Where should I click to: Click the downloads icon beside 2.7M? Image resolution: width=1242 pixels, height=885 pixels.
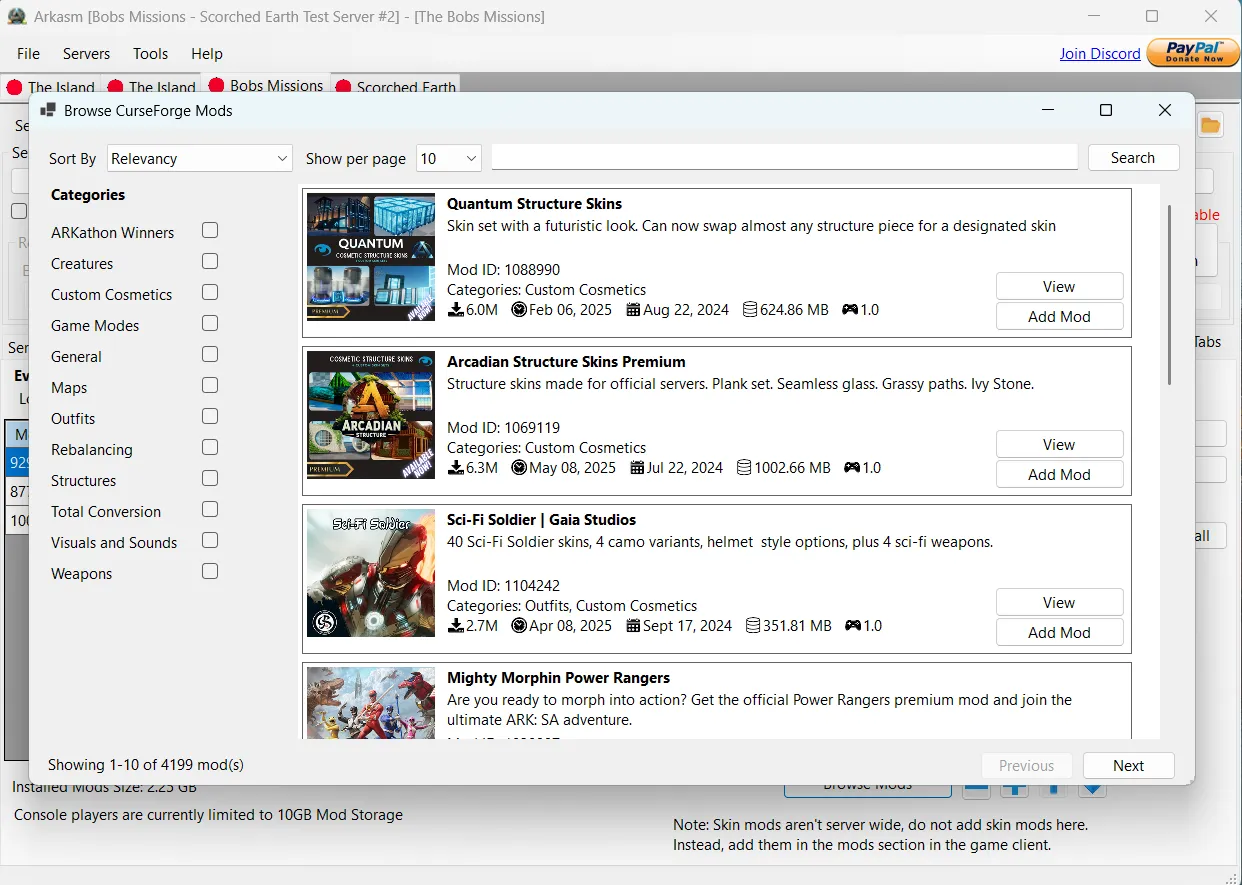coord(455,626)
